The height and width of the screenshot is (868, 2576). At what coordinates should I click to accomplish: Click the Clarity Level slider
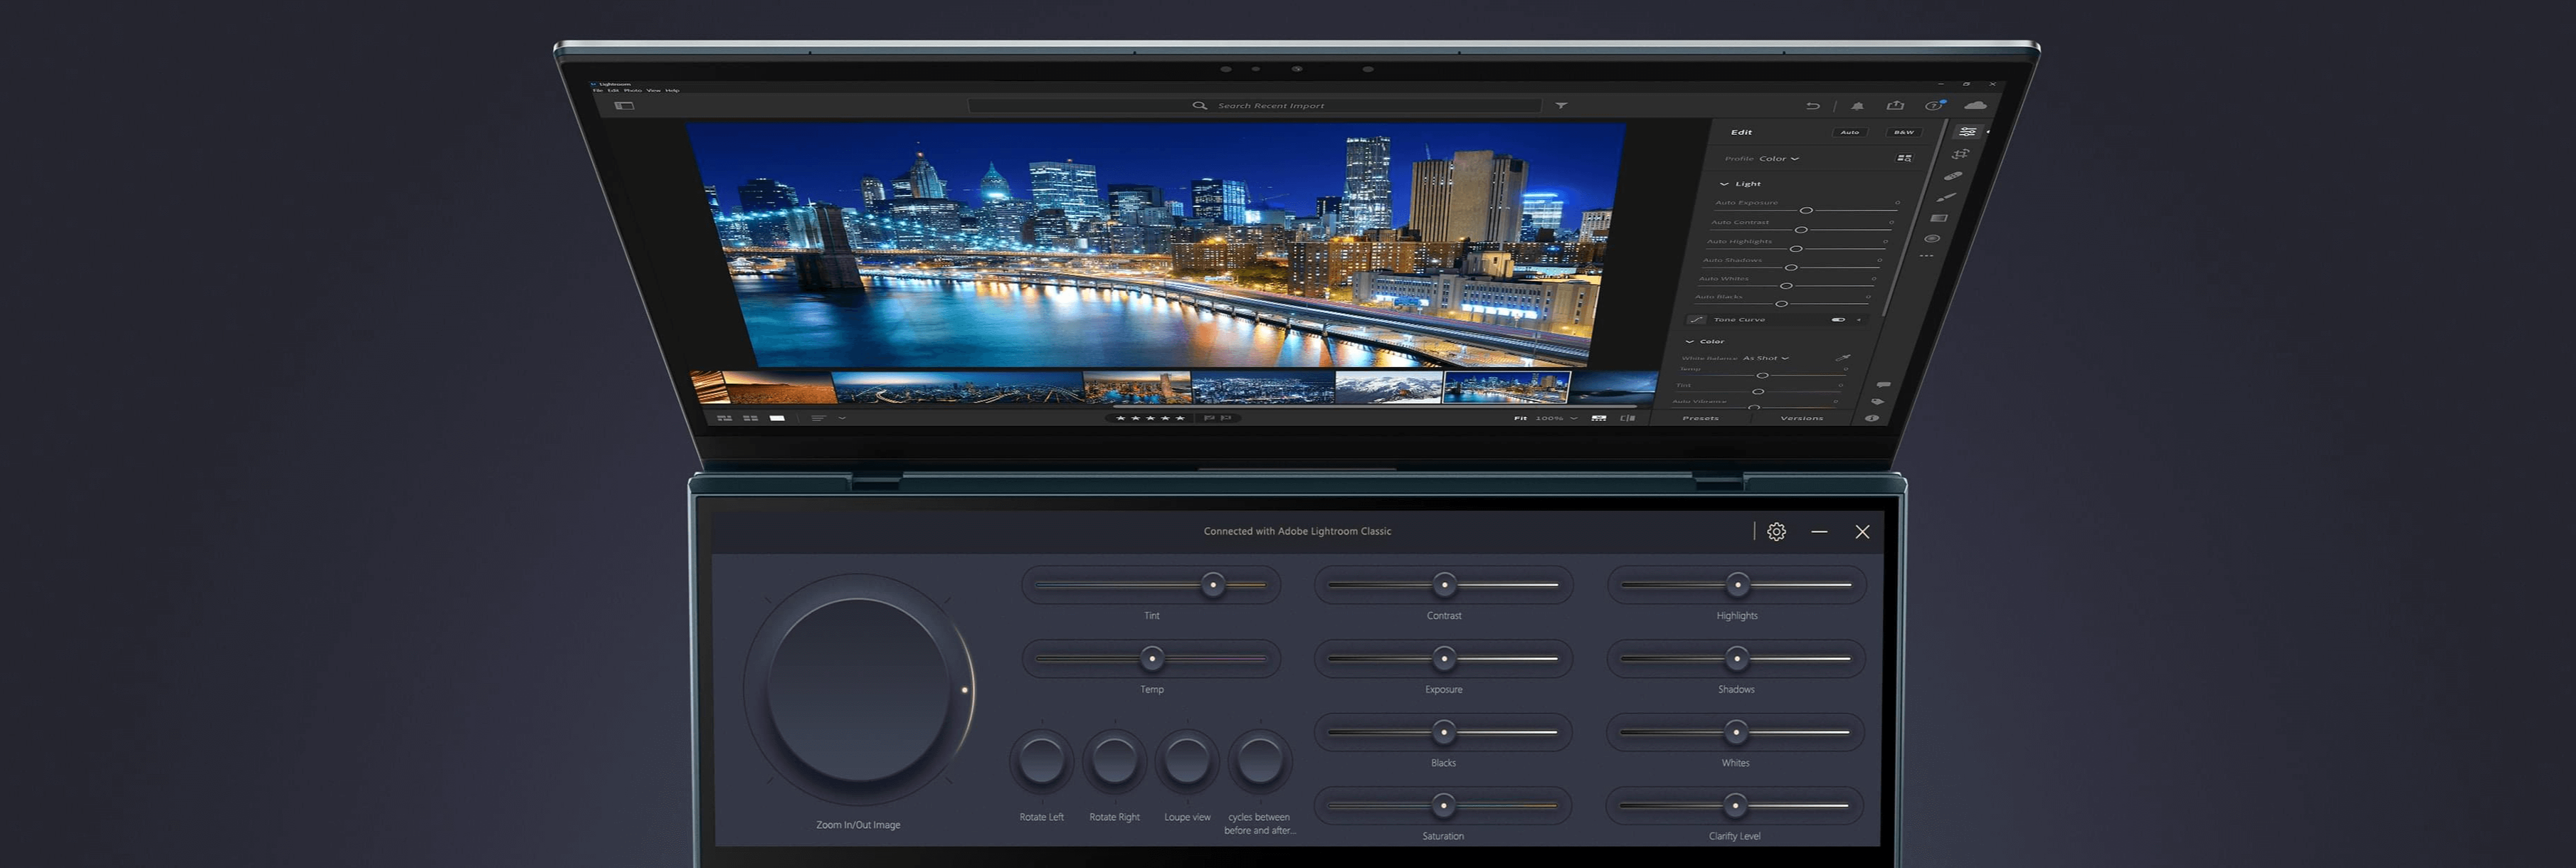[1735, 806]
